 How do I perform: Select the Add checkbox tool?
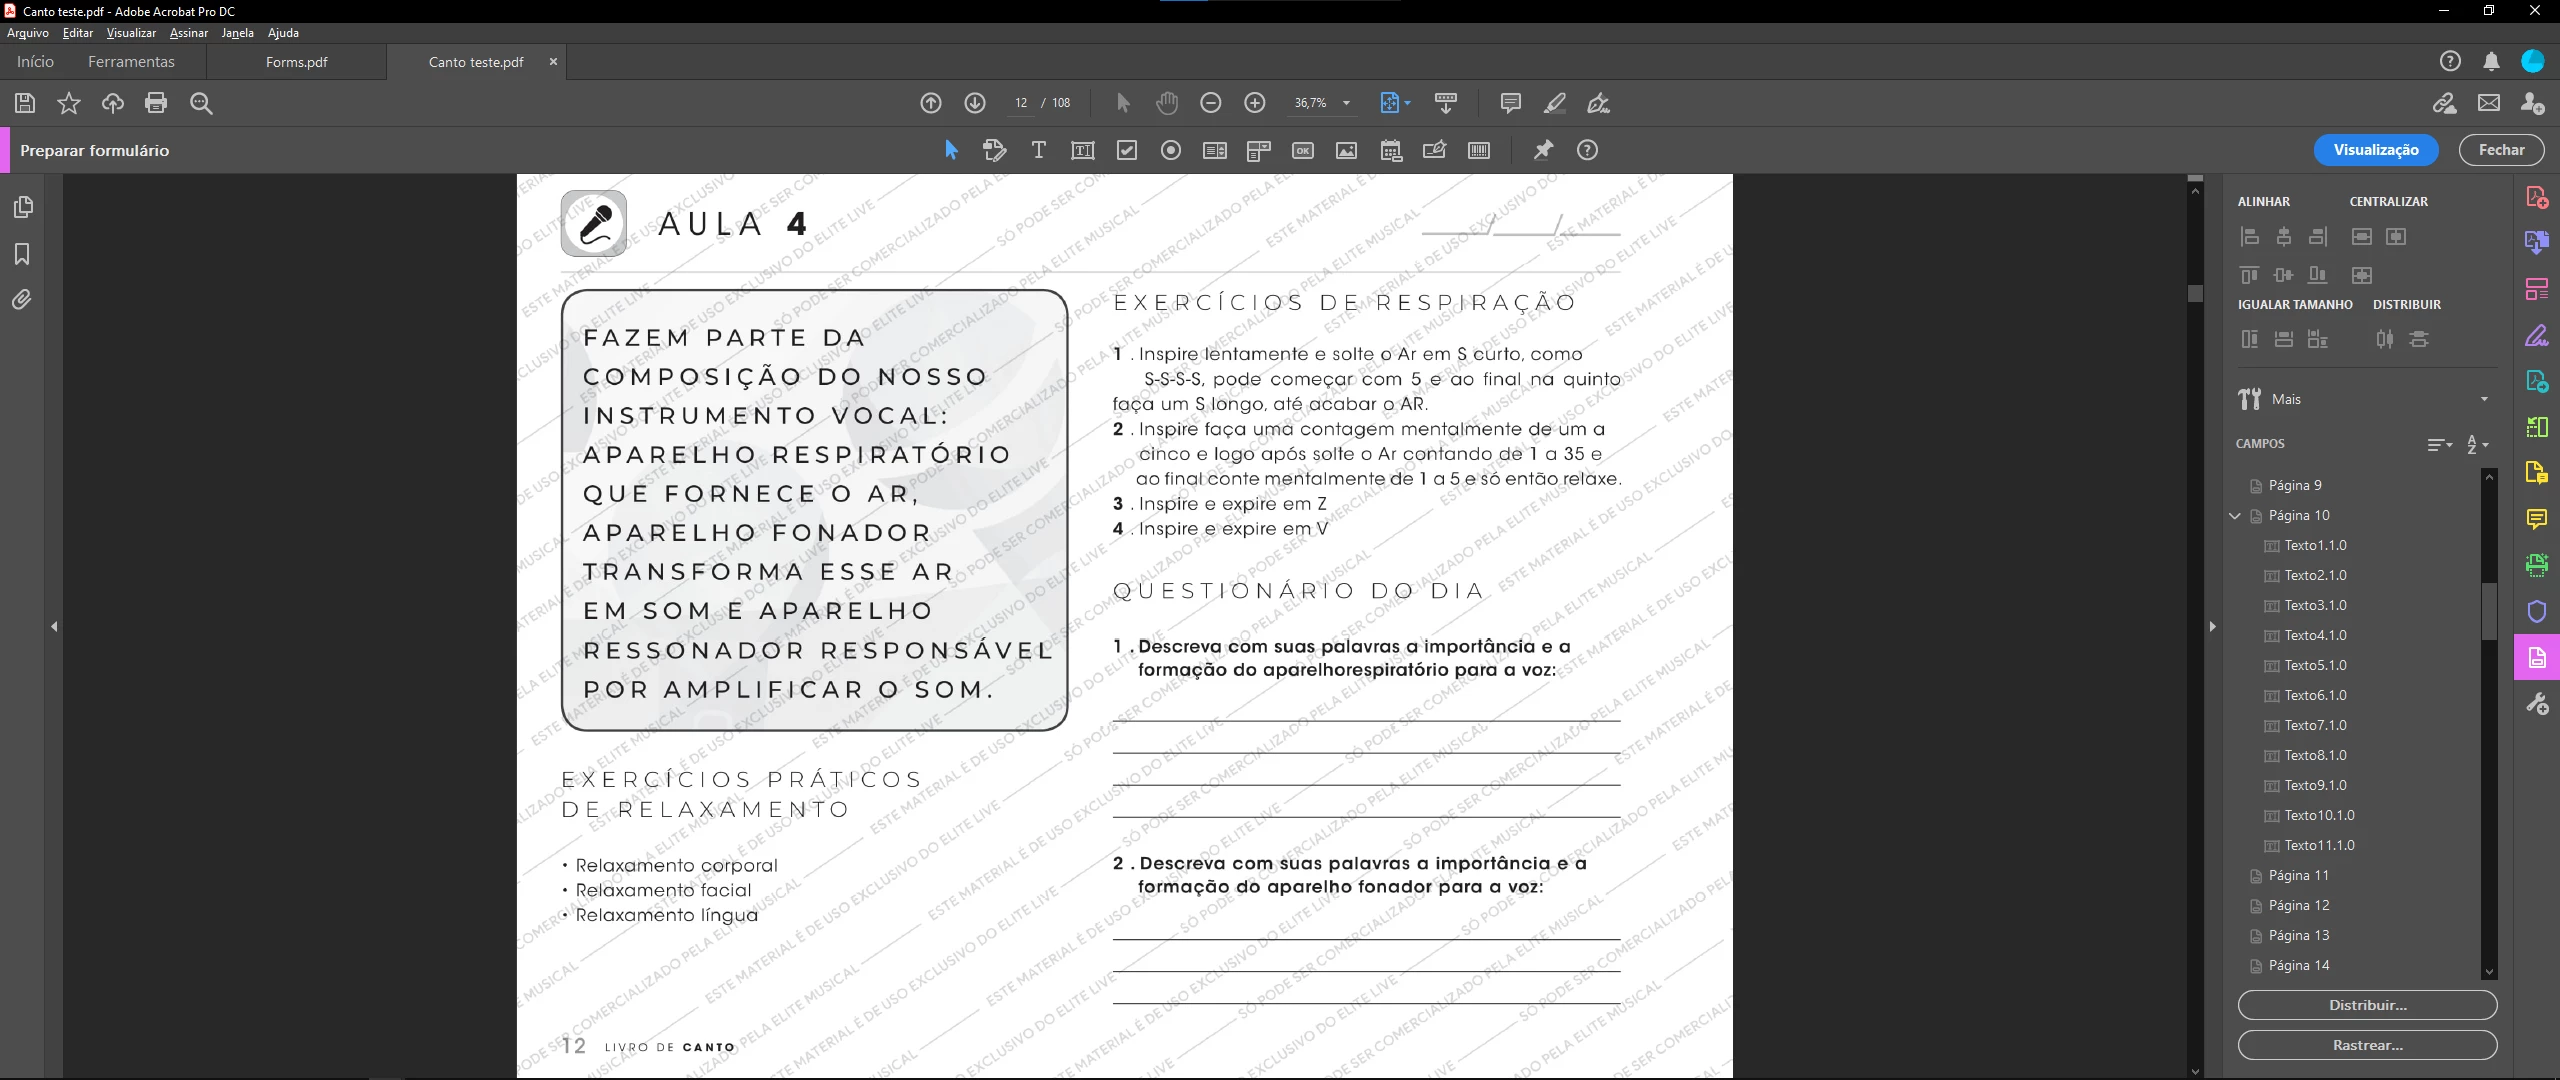click(x=1127, y=150)
